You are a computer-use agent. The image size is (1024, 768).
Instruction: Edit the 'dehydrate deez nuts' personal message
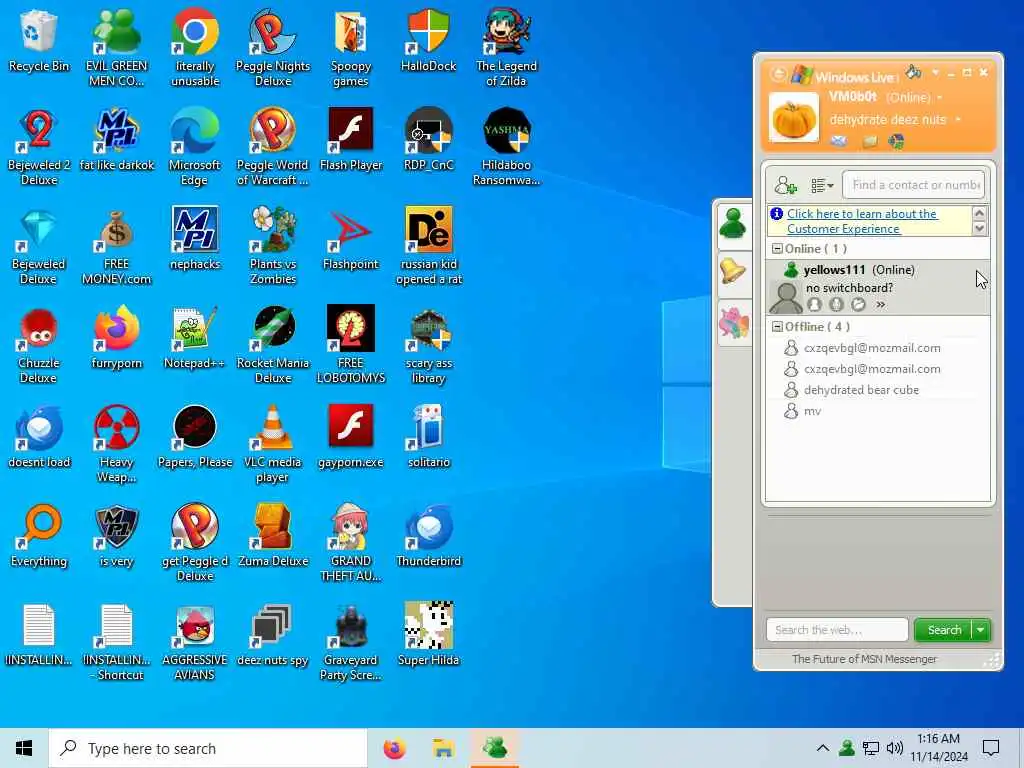(x=888, y=120)
